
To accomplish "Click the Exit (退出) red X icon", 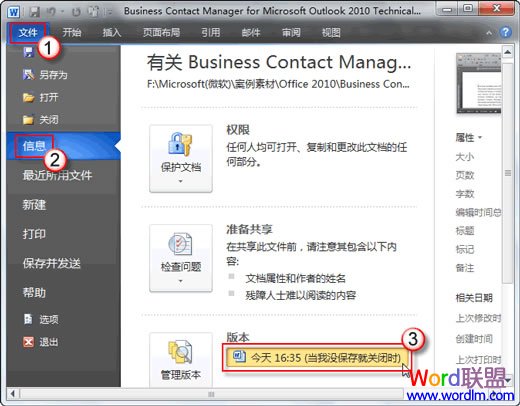I will [x=28, y=342].
